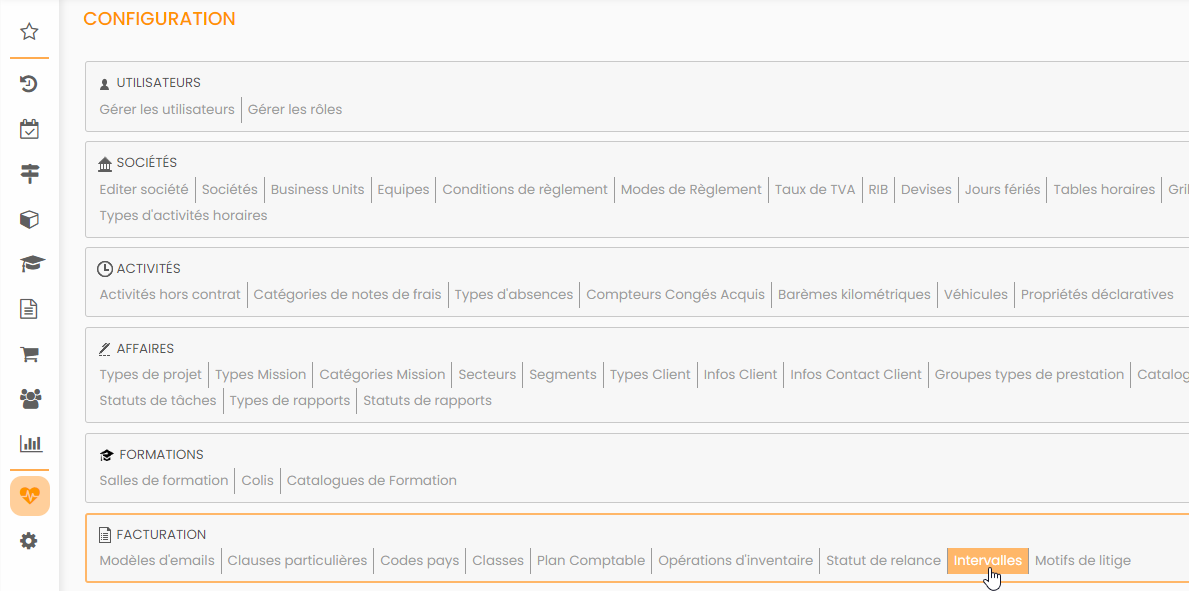The width and height of the screenshot is (1189, 591).
Task: Go to Types d'absences configuration
Action: tap(514, 294)
